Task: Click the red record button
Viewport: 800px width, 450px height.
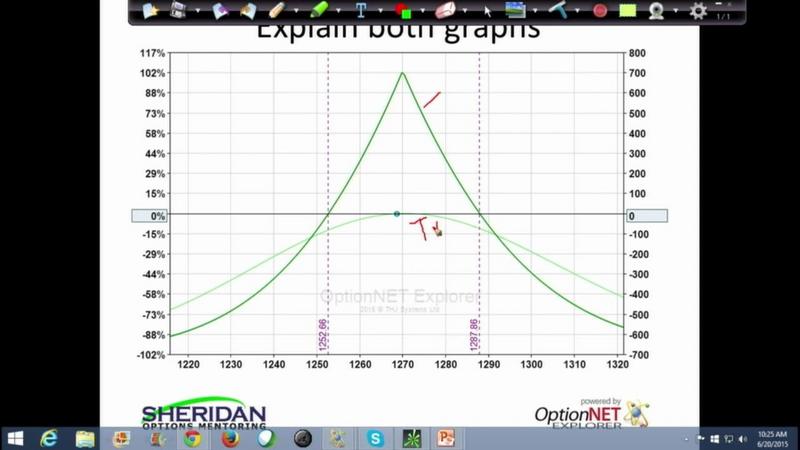Action: click(x=600, y=11)
